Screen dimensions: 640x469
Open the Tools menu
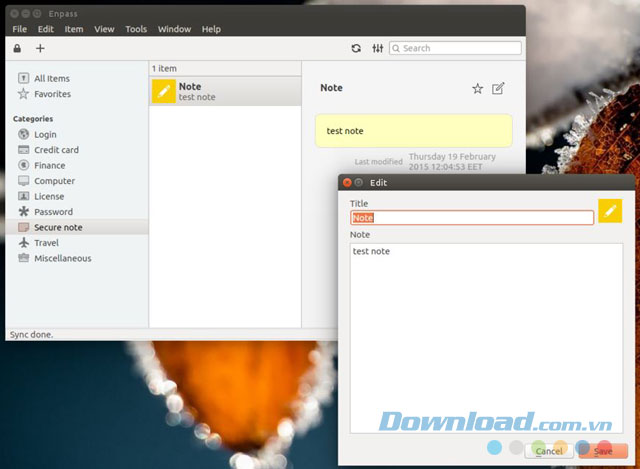pyautogui.click(x=136, y=29)
